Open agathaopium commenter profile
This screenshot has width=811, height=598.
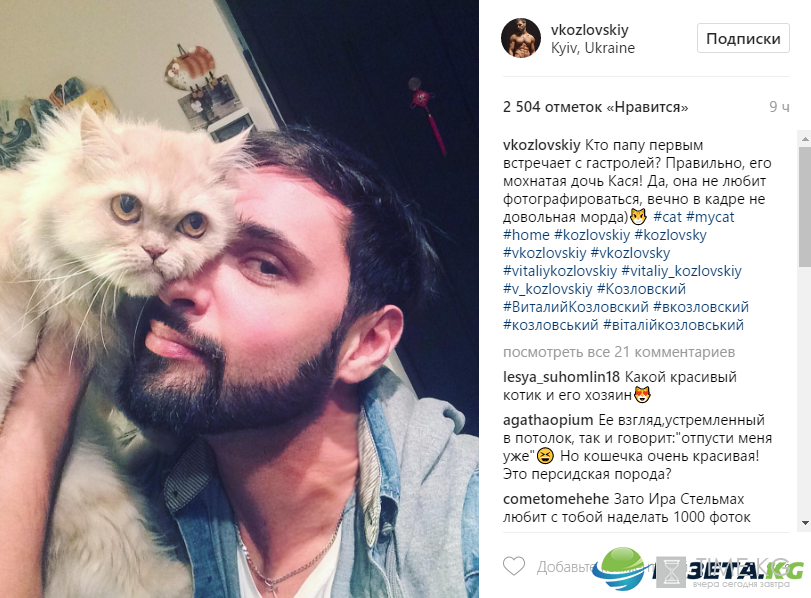[548, 421]
